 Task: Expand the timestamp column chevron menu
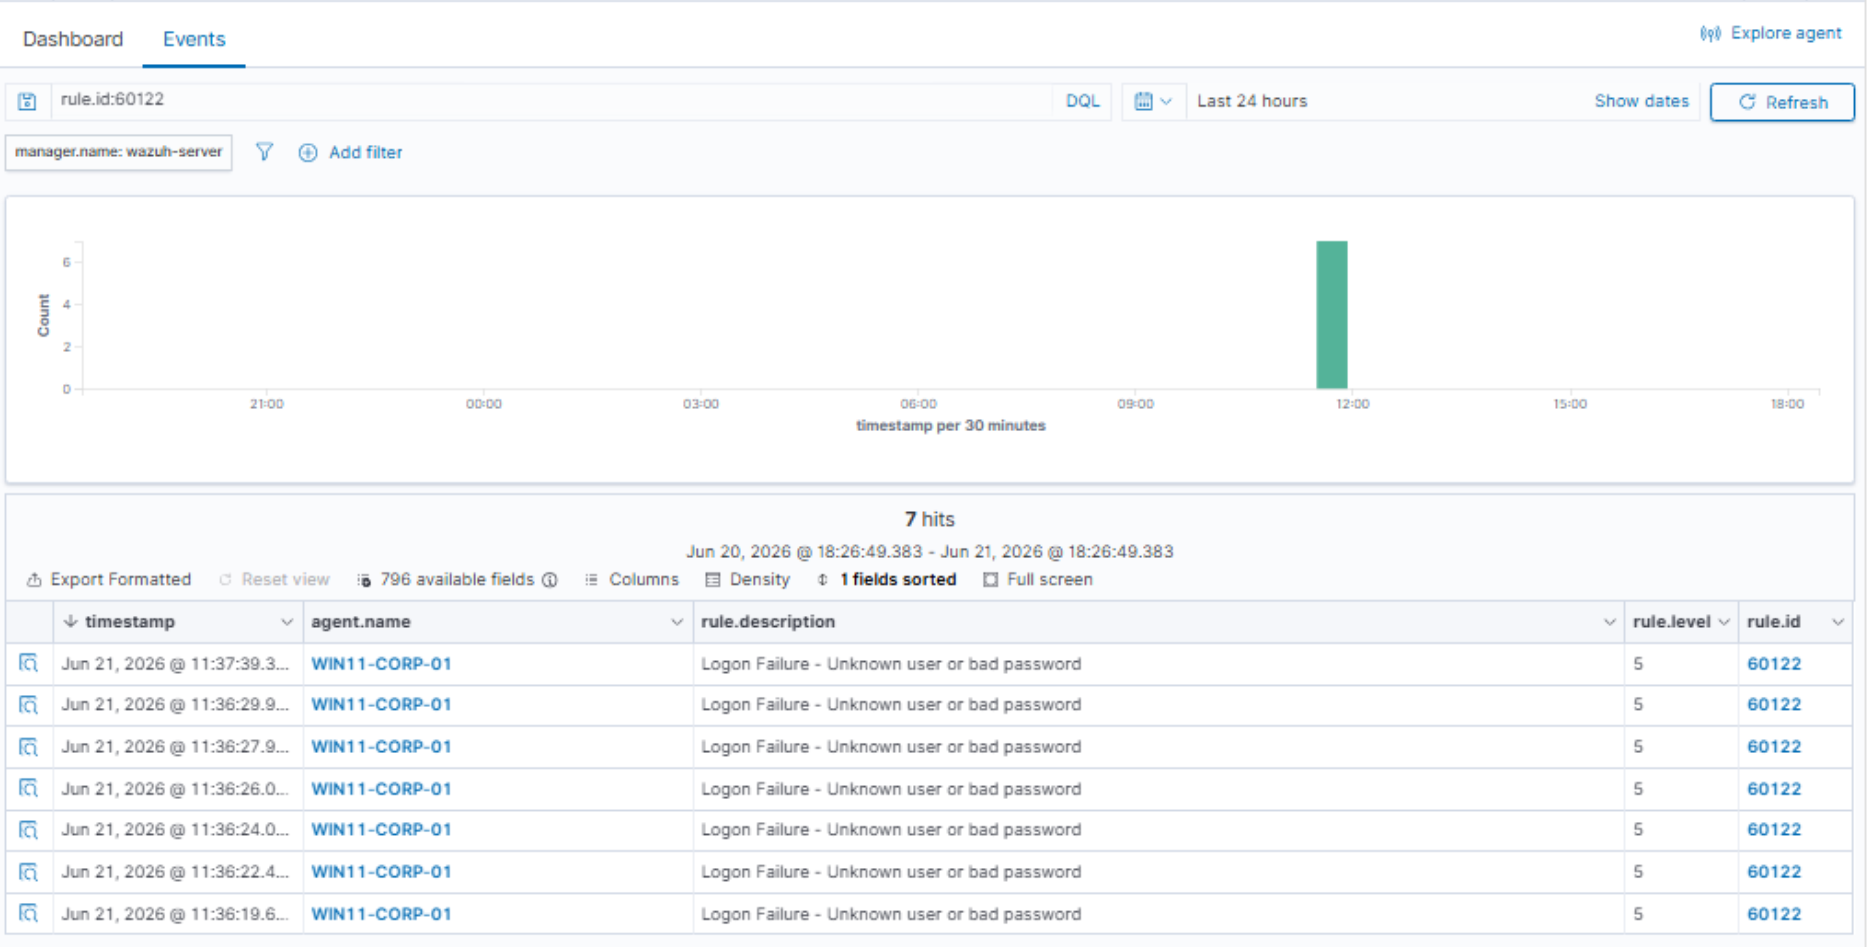tap(287, 622)
